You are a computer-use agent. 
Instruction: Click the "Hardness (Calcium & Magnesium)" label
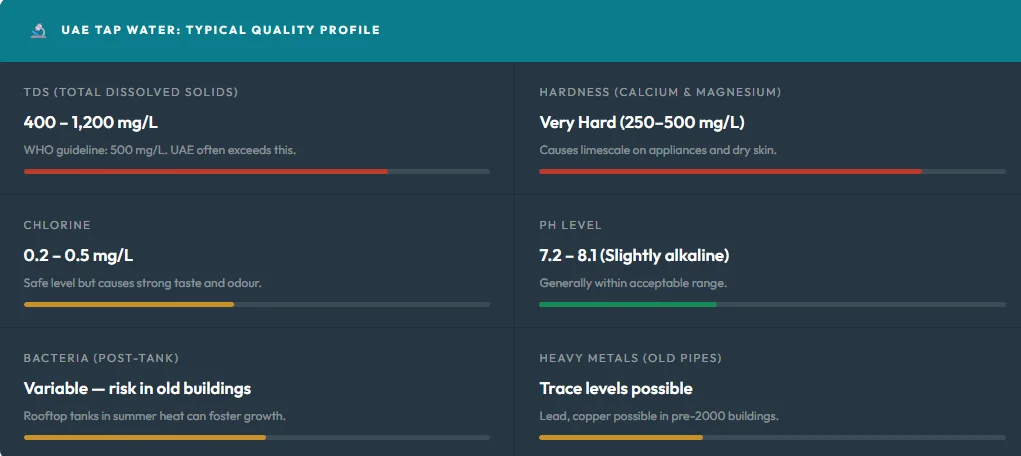coord(660,92)
